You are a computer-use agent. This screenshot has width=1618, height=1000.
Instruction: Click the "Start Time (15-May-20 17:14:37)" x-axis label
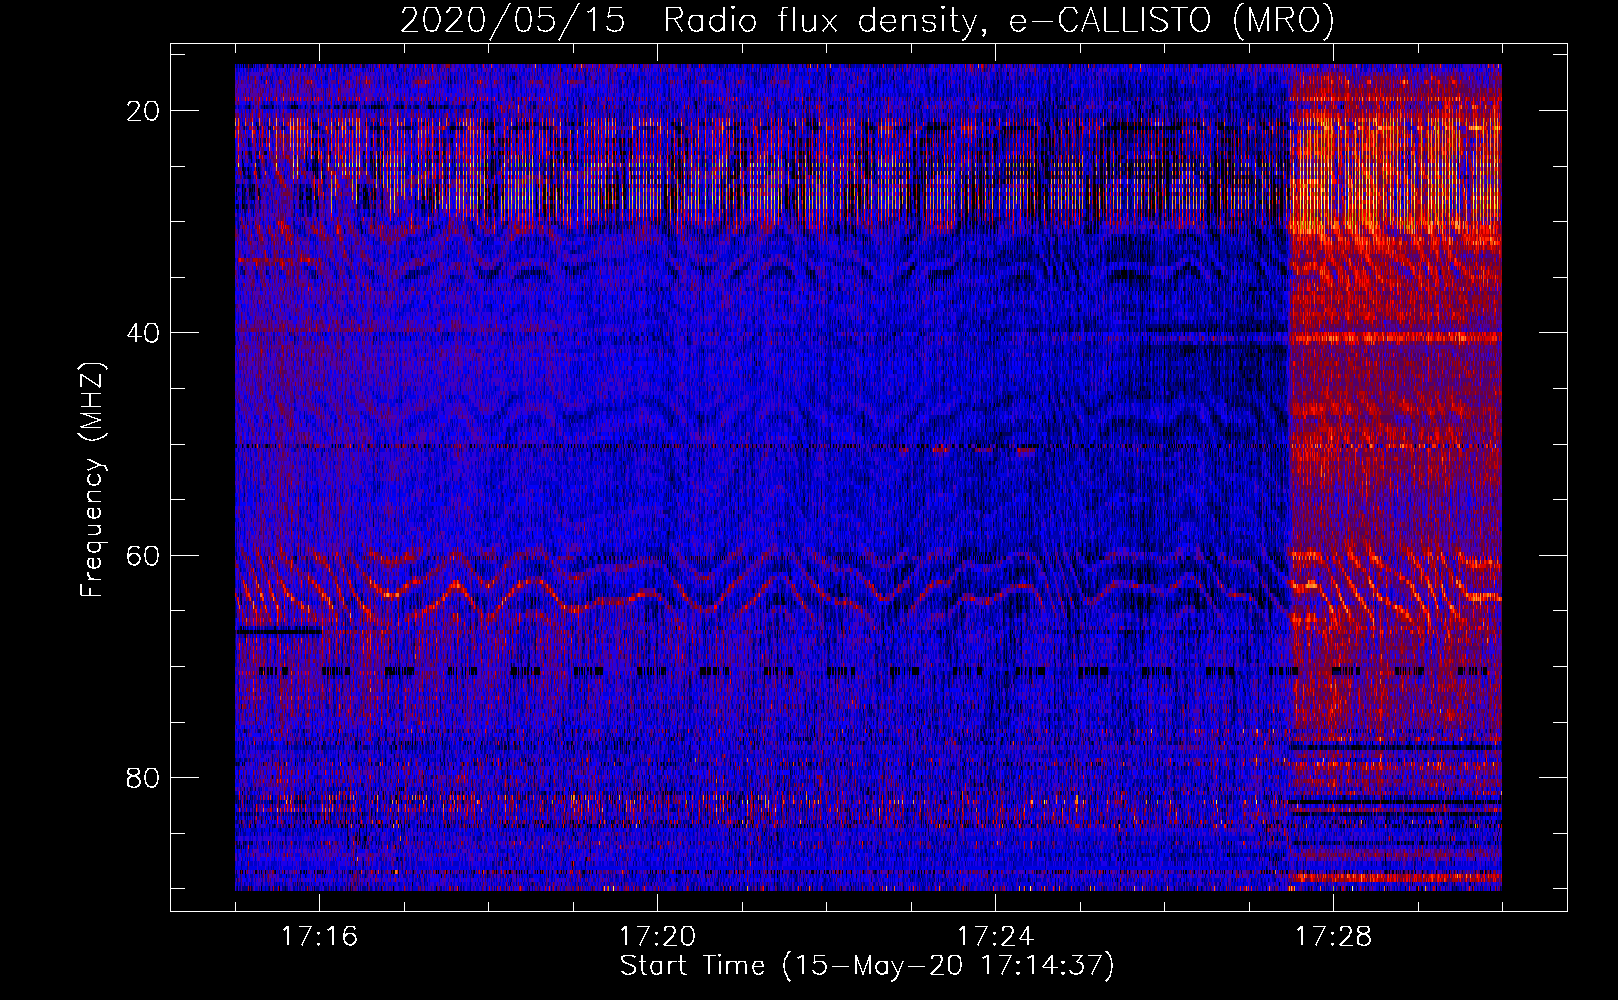[x=867, y=966]
